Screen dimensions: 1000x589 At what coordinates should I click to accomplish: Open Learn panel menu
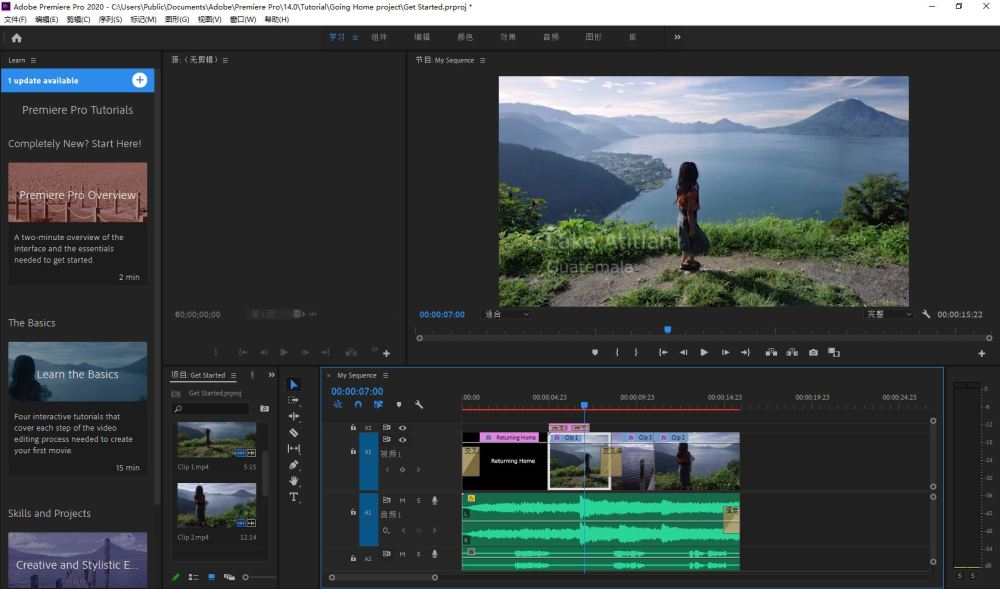coord(33,61)
